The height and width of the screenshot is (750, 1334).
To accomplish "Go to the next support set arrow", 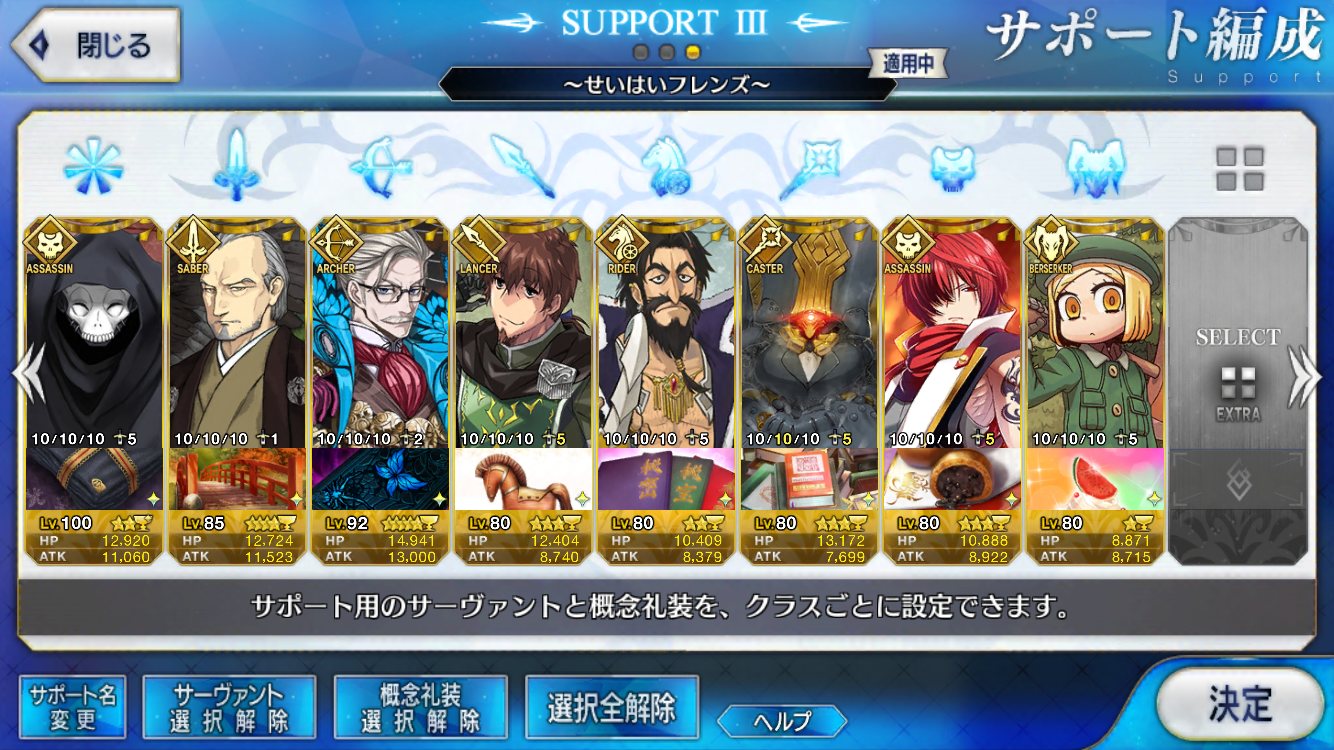I will point(1306,377).
